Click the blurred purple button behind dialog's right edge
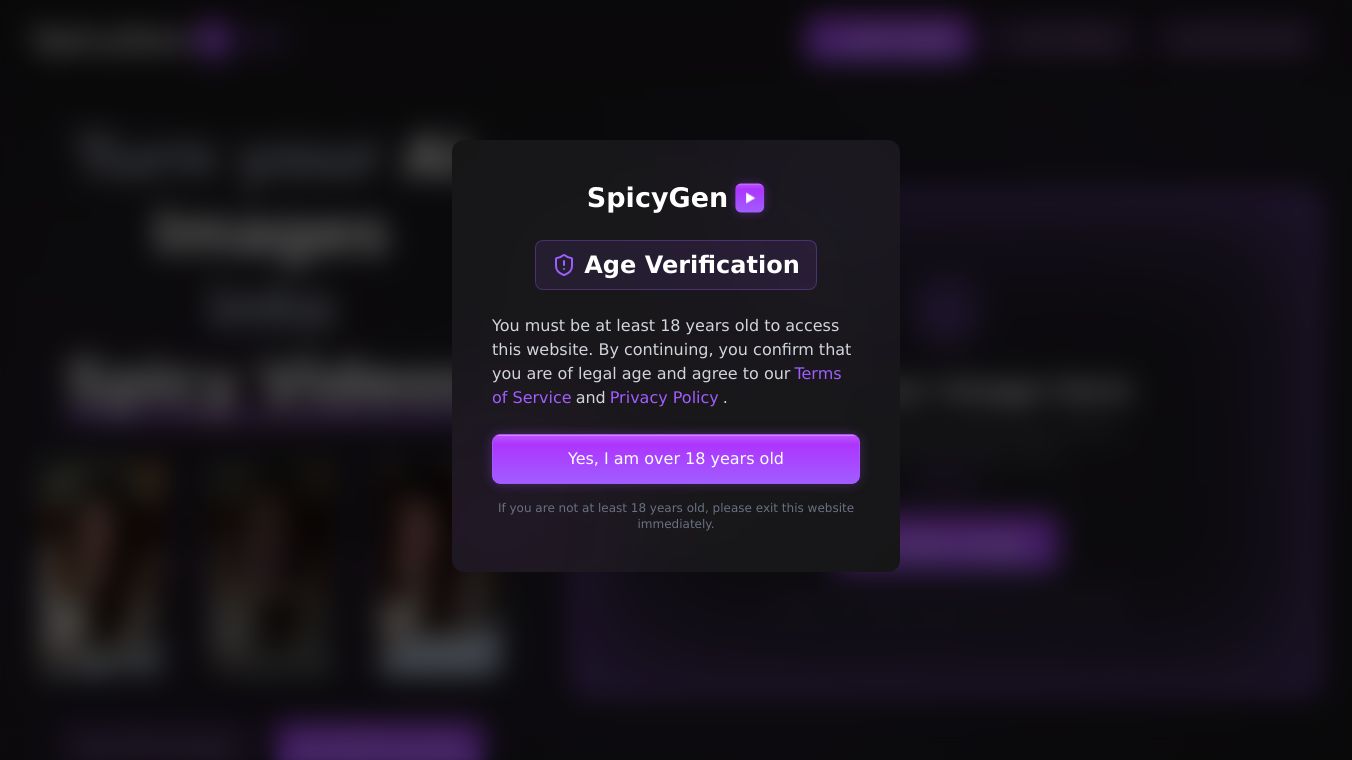 click(x=980, y=541)
